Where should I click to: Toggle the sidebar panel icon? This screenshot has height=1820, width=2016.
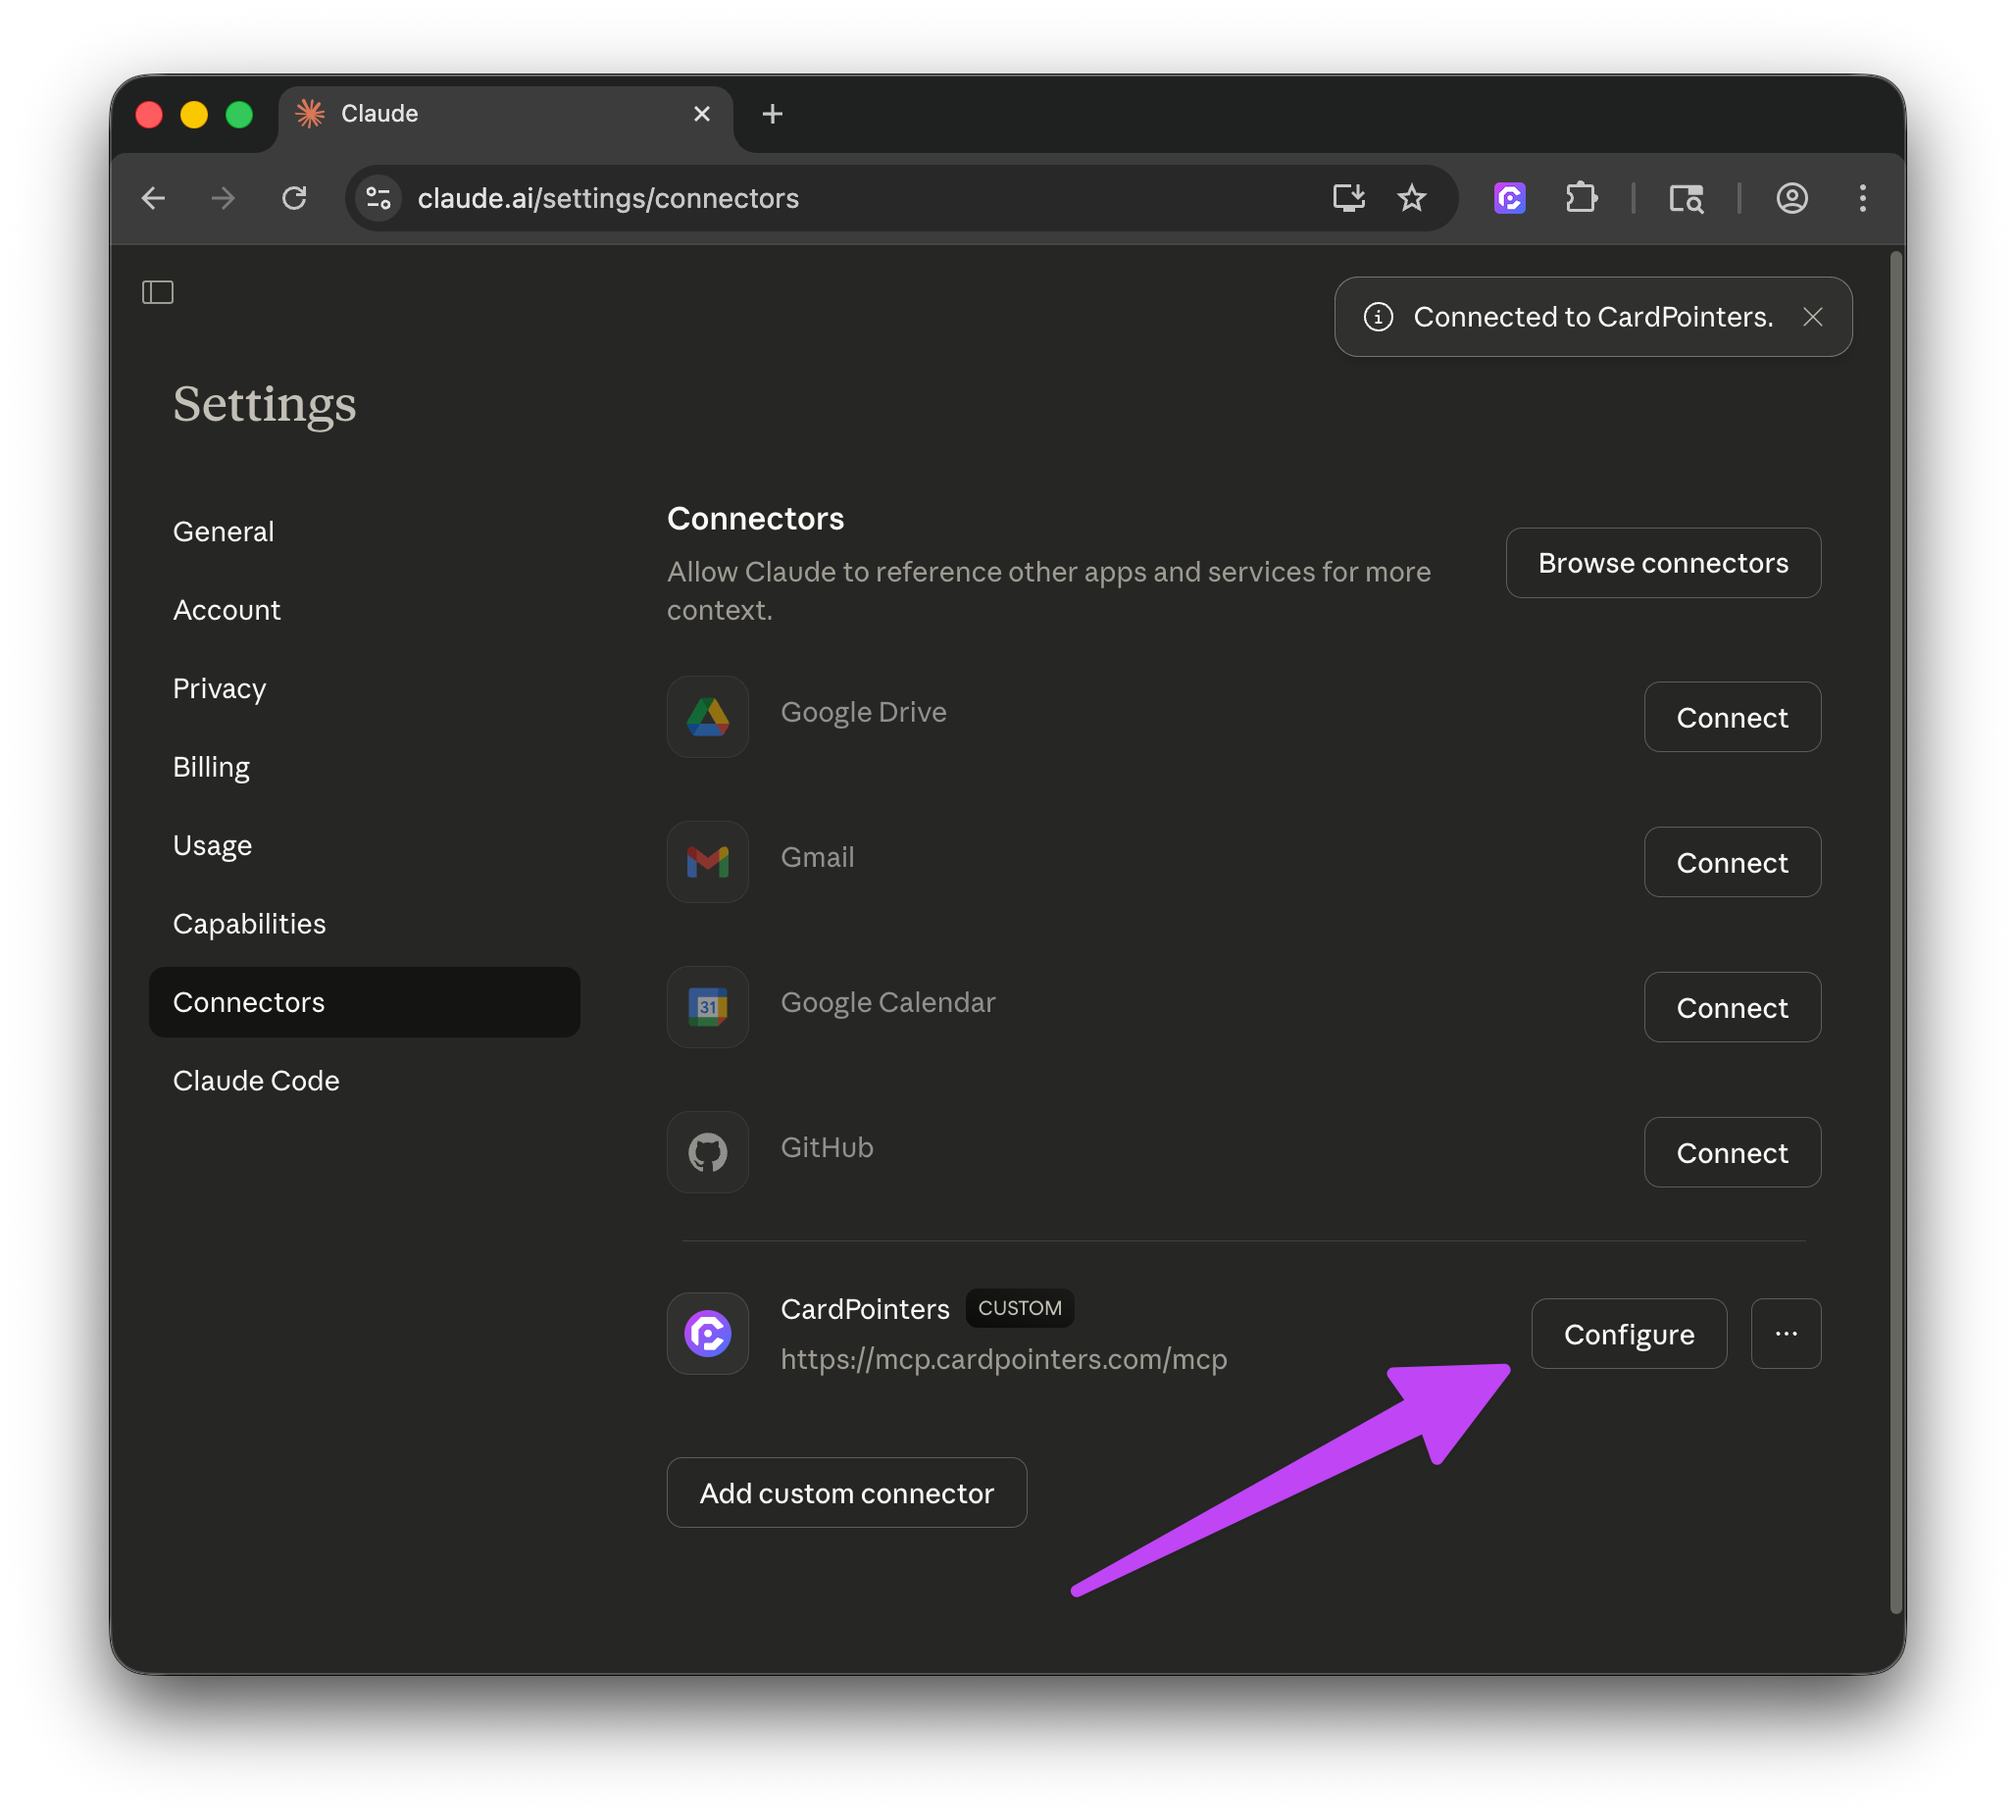[x=157, y=292]
